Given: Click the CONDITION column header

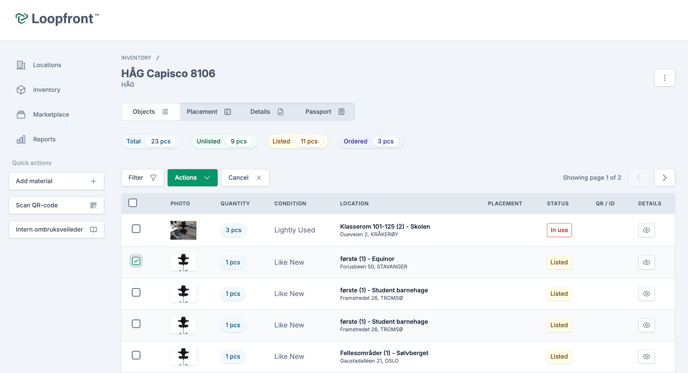Looking at the screenshot, I should (x=290, y=204).
